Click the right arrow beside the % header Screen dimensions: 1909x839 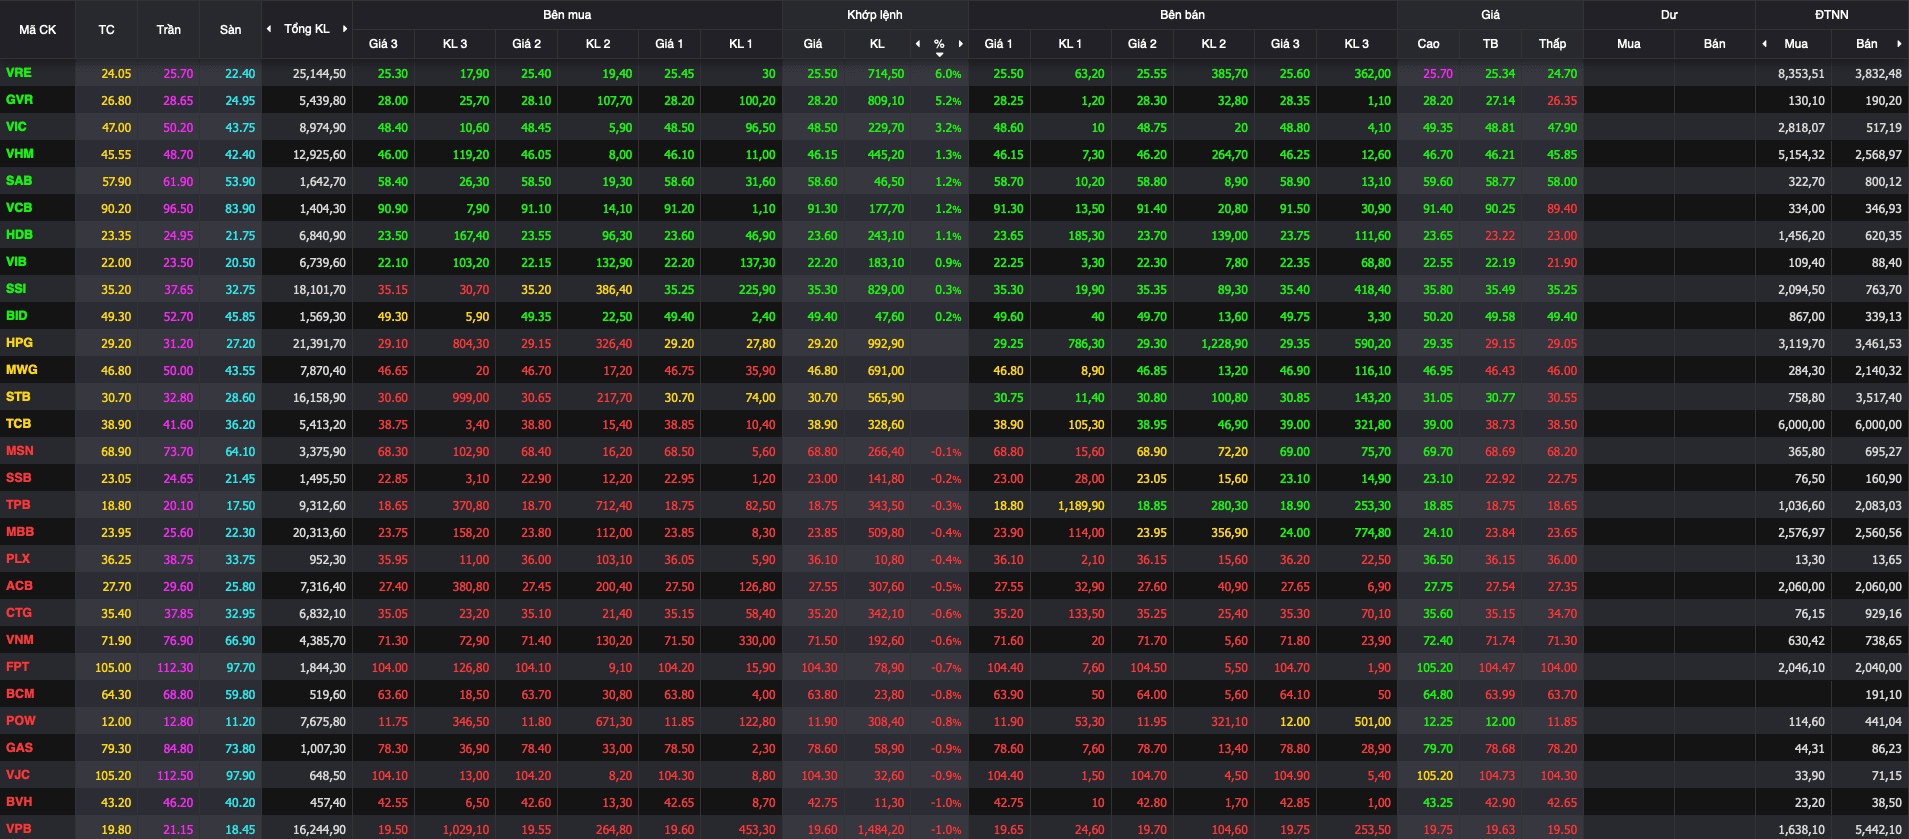[961, 44]
